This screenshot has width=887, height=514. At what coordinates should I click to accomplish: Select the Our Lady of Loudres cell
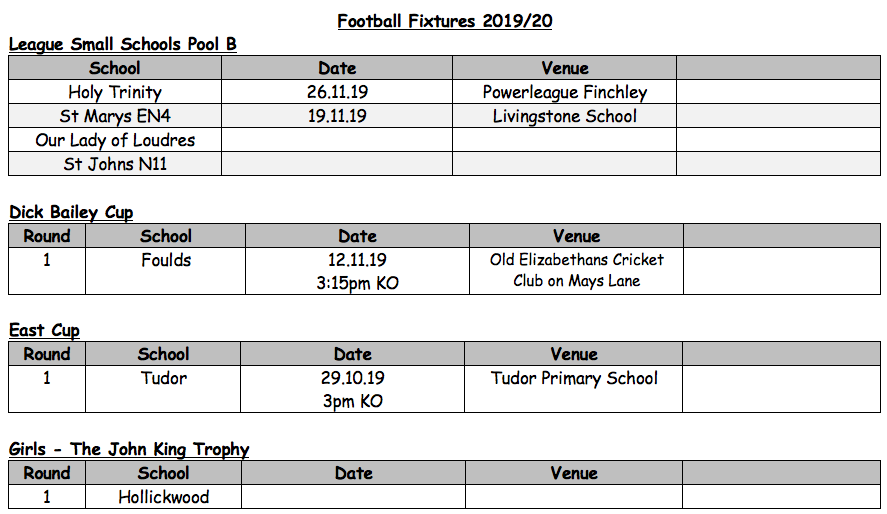(x=115, y=140)
